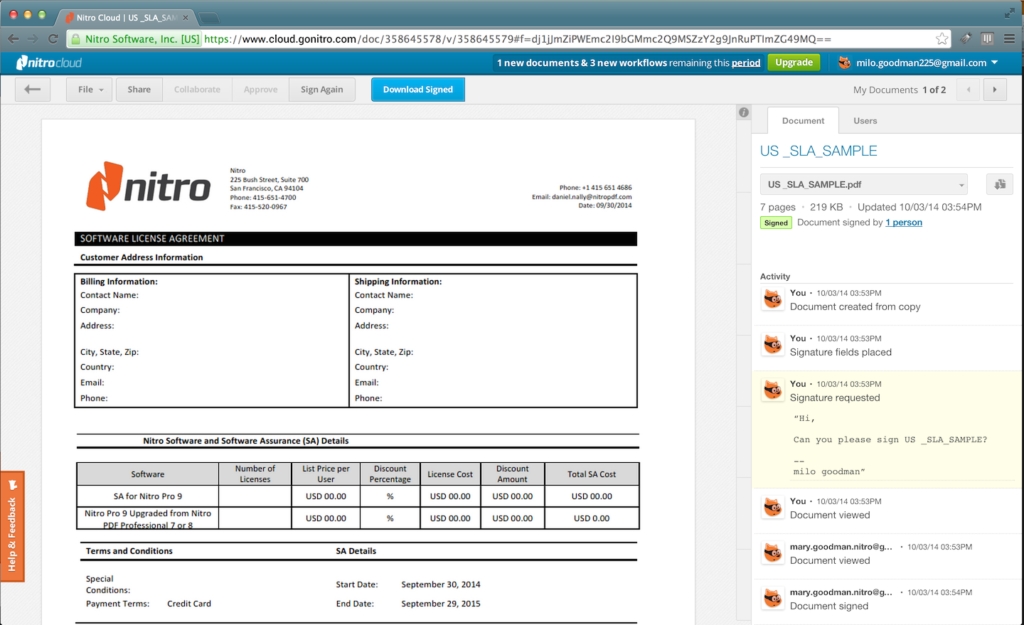Image resolution: width=1024 pixels, height=625 pixels.
Task: Expand the US_SLA_SAMPLE.pdf file selector
Action: [x=863, y=184]
